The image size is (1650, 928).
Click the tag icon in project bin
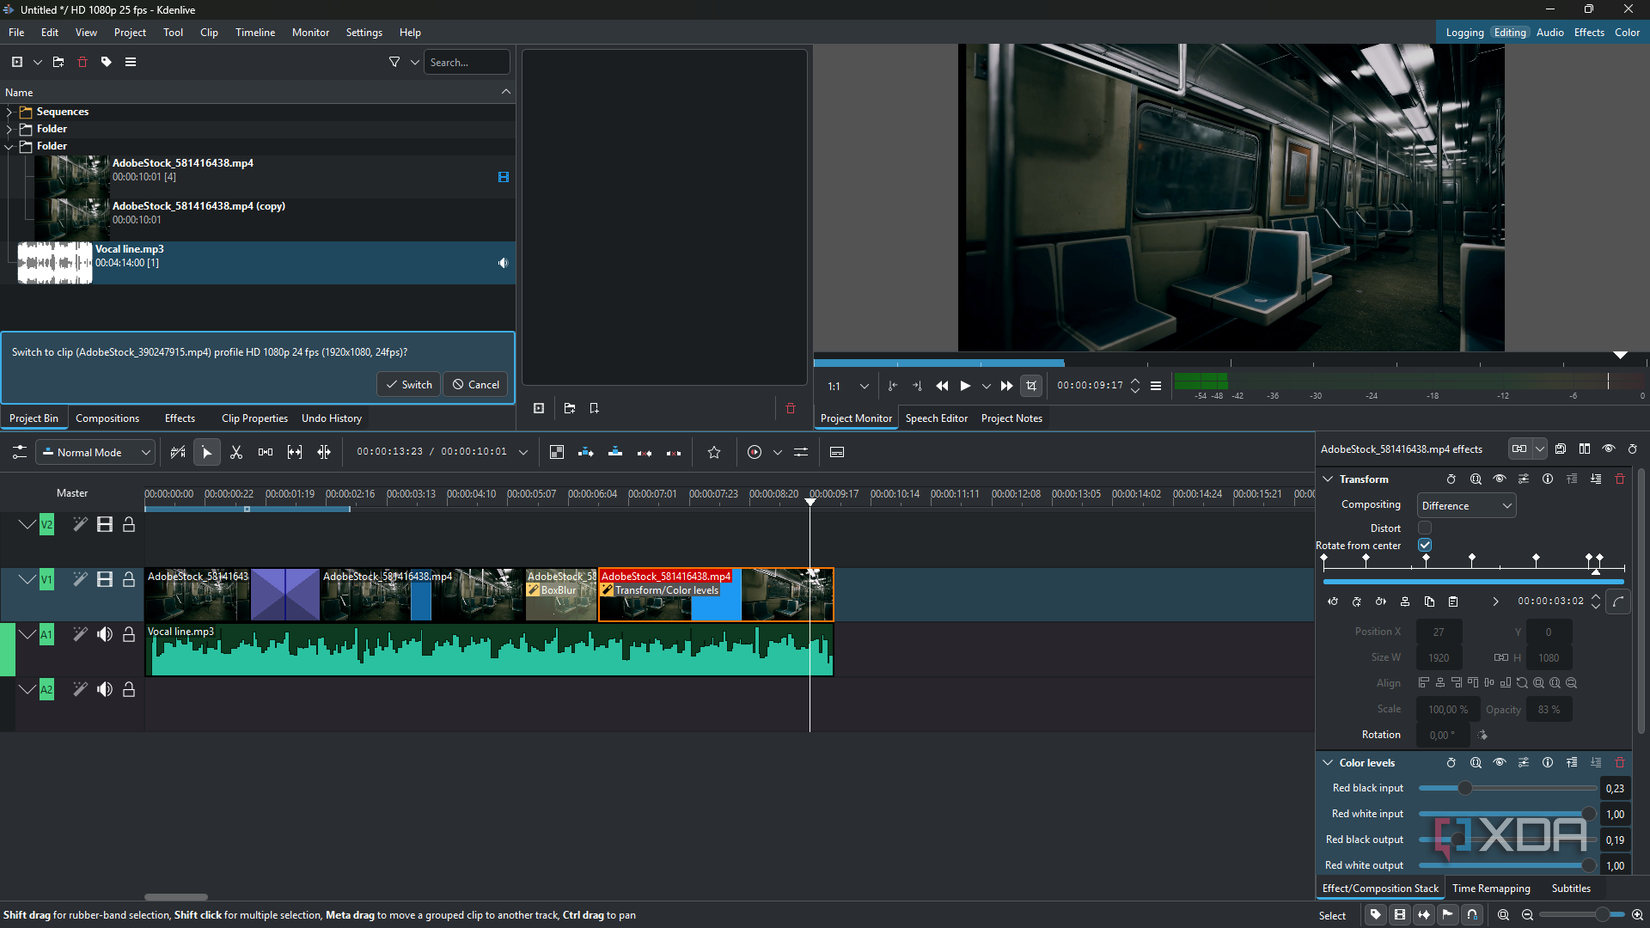pyautogui.click(x=106, y=62)
